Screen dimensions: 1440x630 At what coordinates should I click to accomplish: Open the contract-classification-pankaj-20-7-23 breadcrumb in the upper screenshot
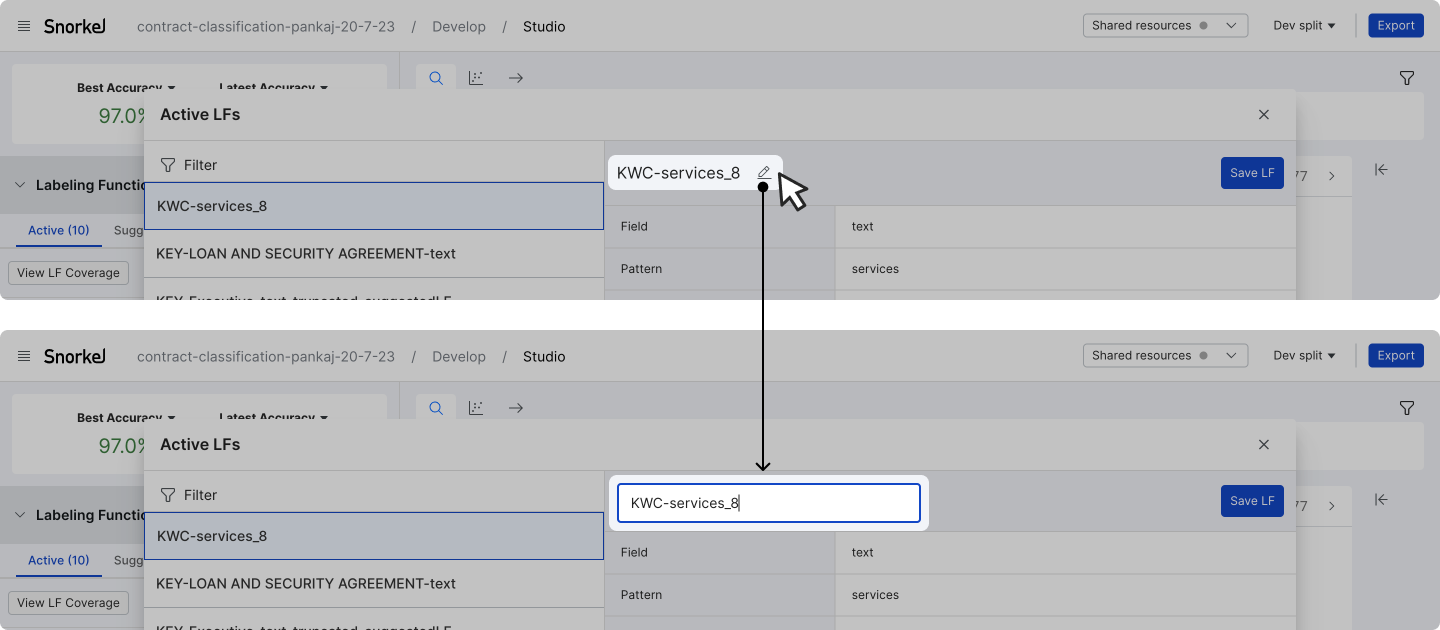click(266, 27)
